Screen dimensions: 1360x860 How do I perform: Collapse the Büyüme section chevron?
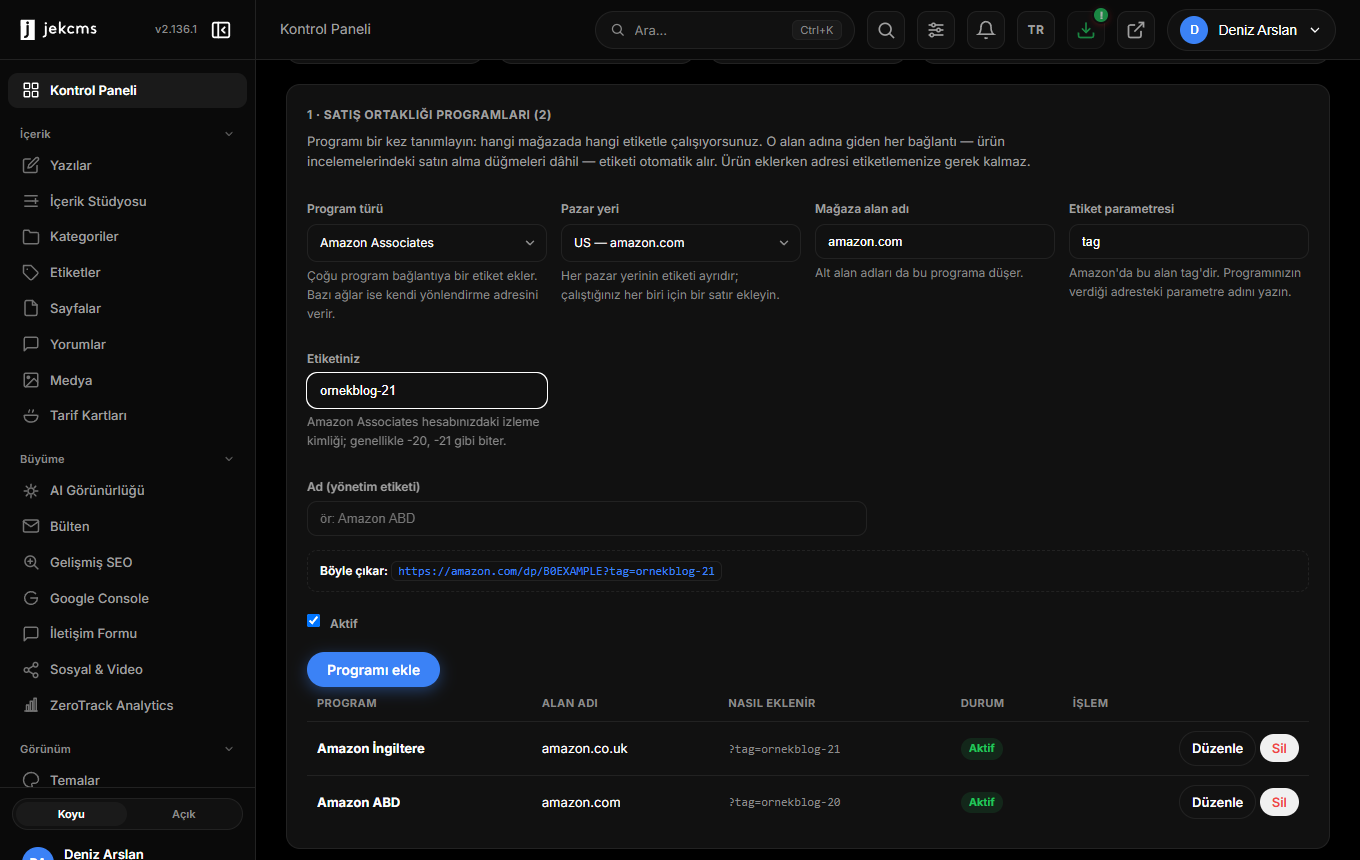228,459
